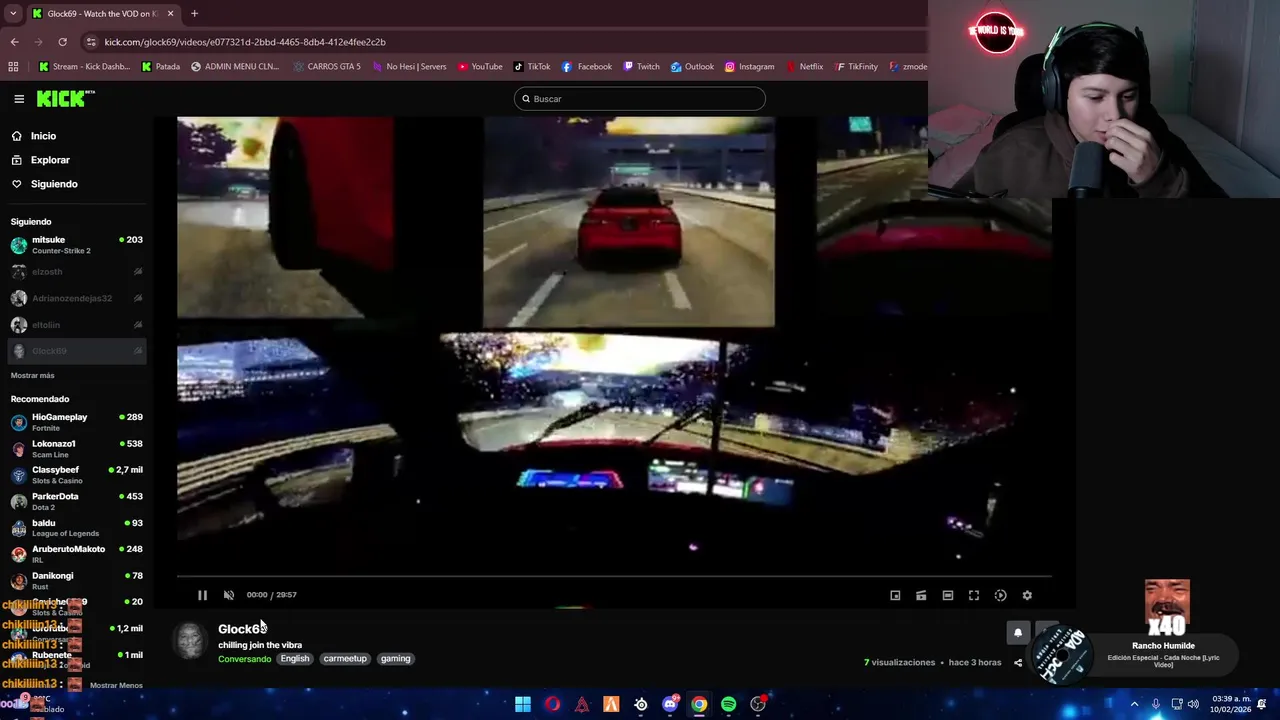1280x720 pixels.
Task: Open Chrome apps grid icon
Action: tap(13, 67)
